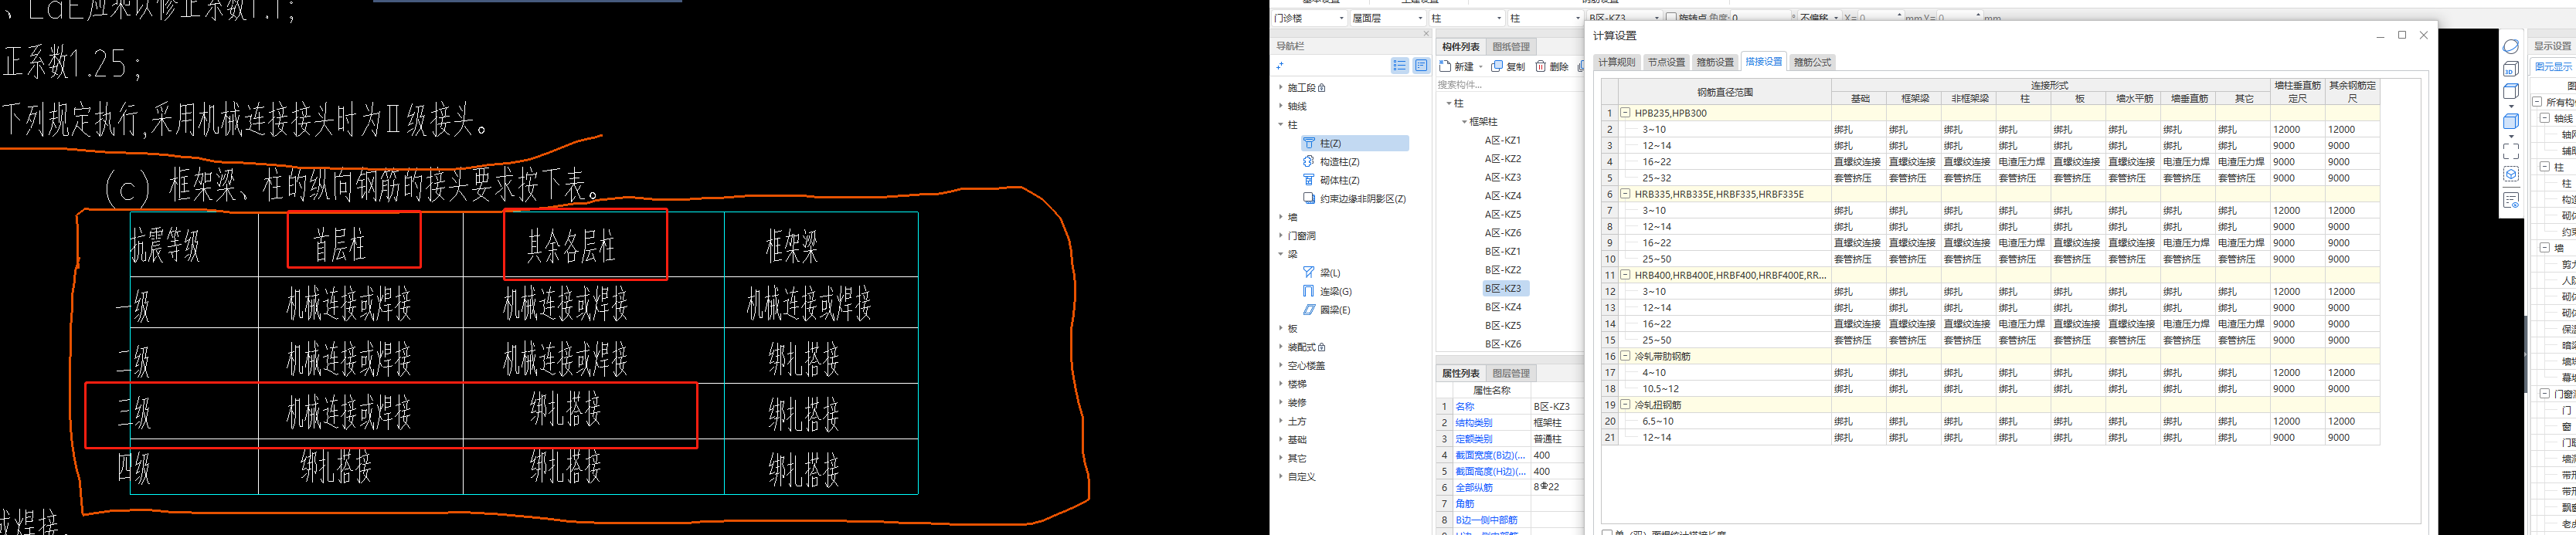The width and height of the screenshot is (2576, 535).
Task: Collapse 框架柱 node in component list
Action: point(1464,122)
